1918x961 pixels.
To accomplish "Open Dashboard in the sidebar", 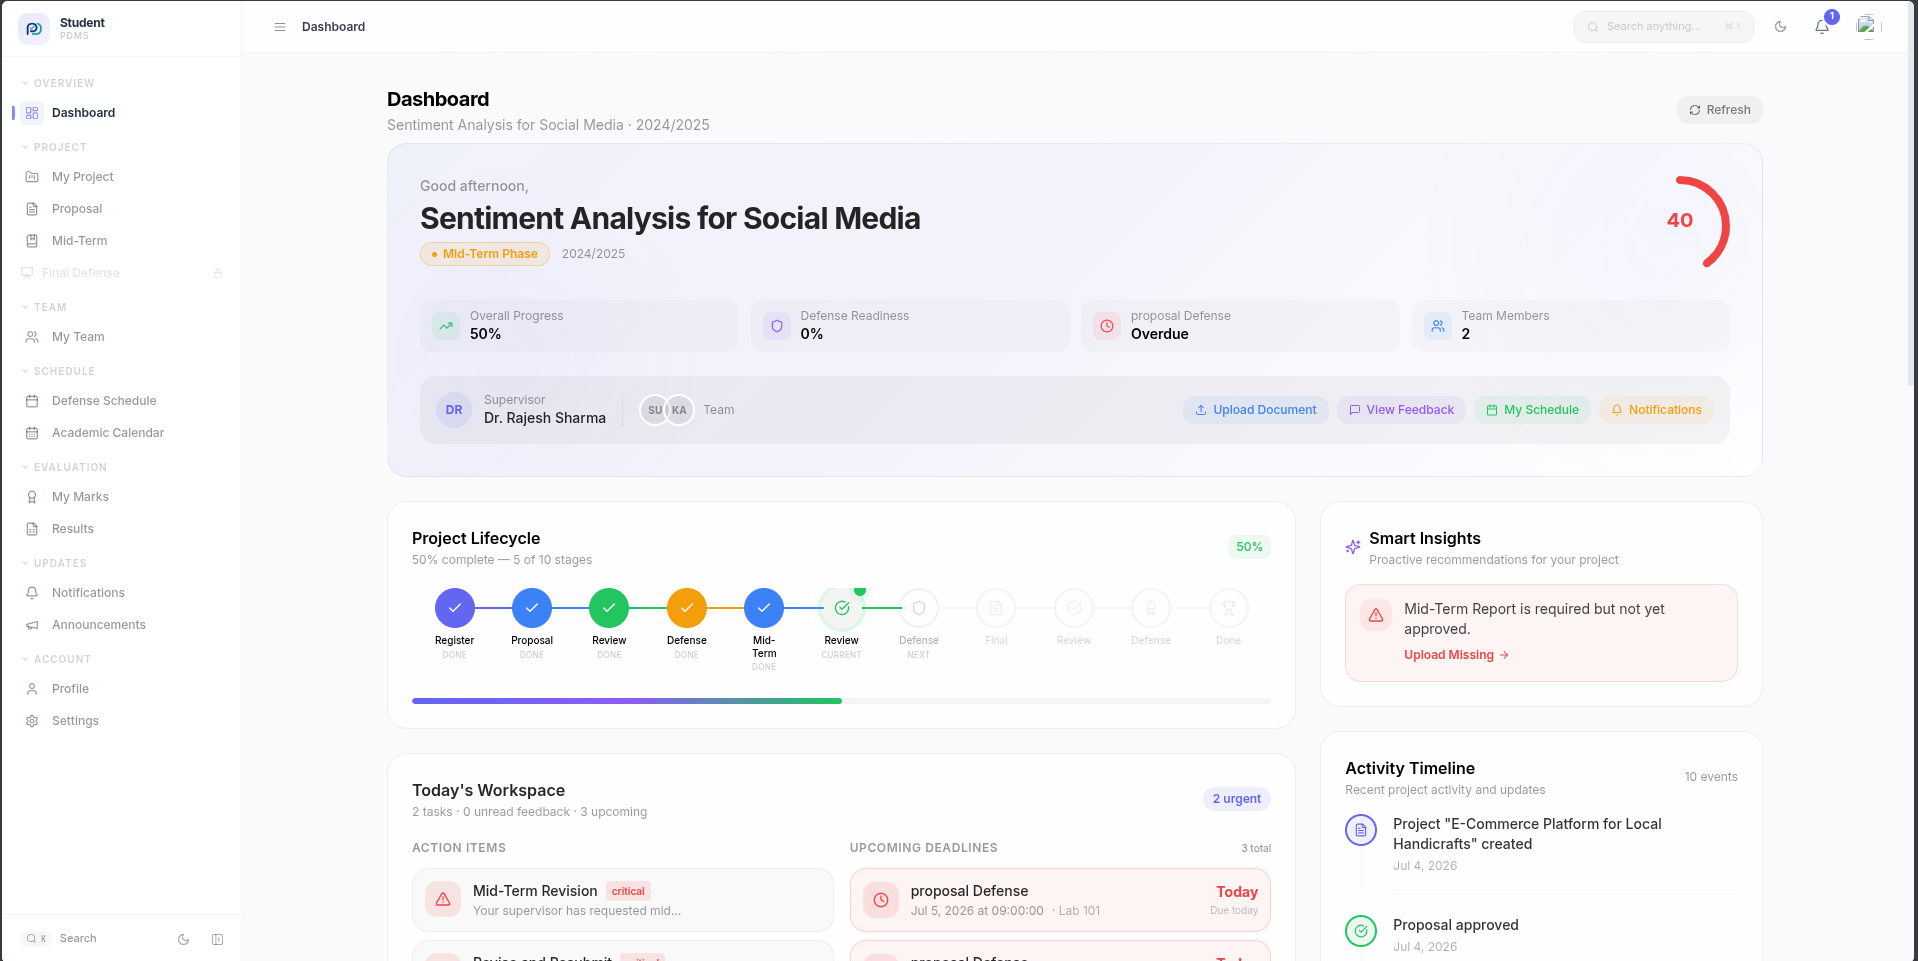I will pos(122,113).
